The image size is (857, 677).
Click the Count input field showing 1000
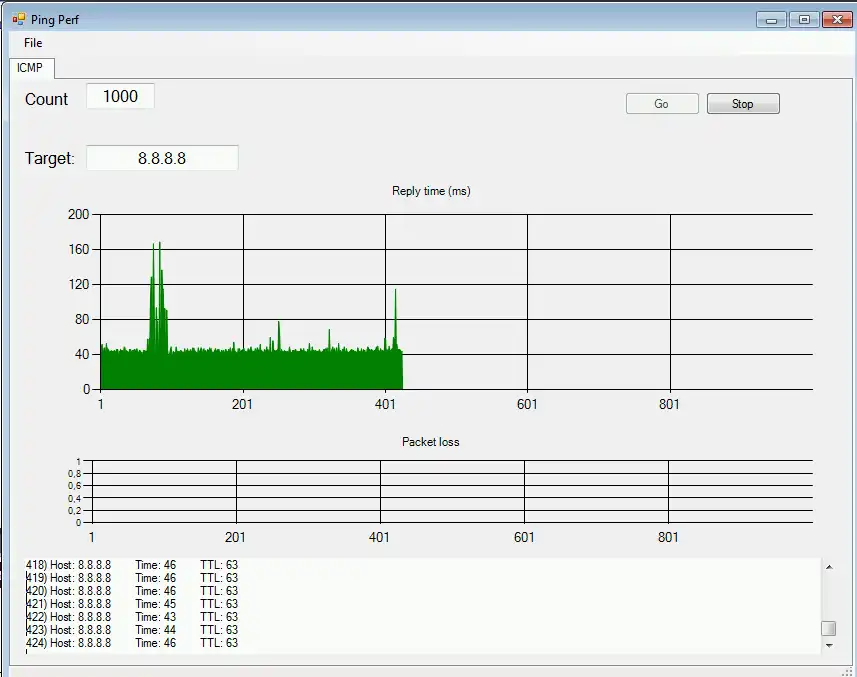click(x=120, y=96)
